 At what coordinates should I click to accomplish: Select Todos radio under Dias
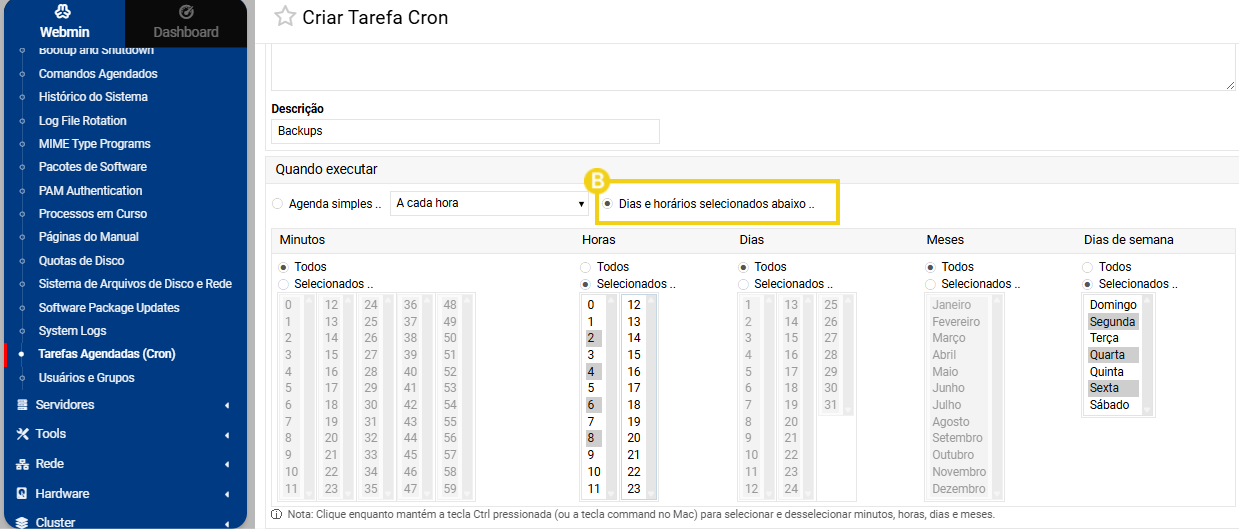744,267
